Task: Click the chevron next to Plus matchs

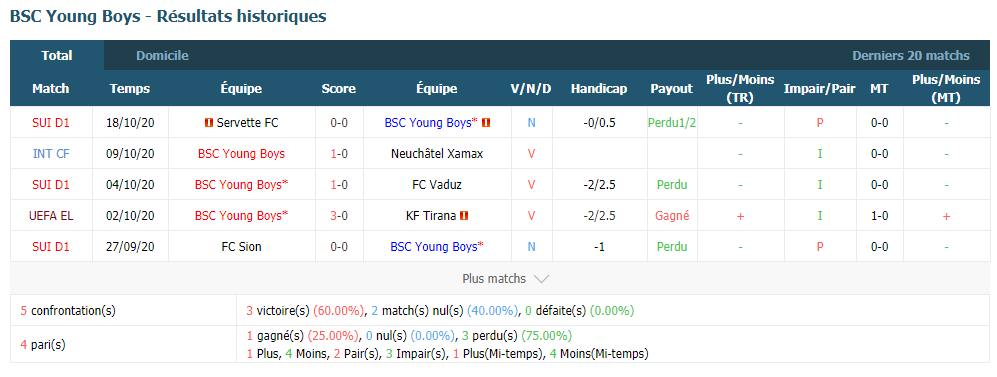Action: pyautogui.click(x=541, y=278)
